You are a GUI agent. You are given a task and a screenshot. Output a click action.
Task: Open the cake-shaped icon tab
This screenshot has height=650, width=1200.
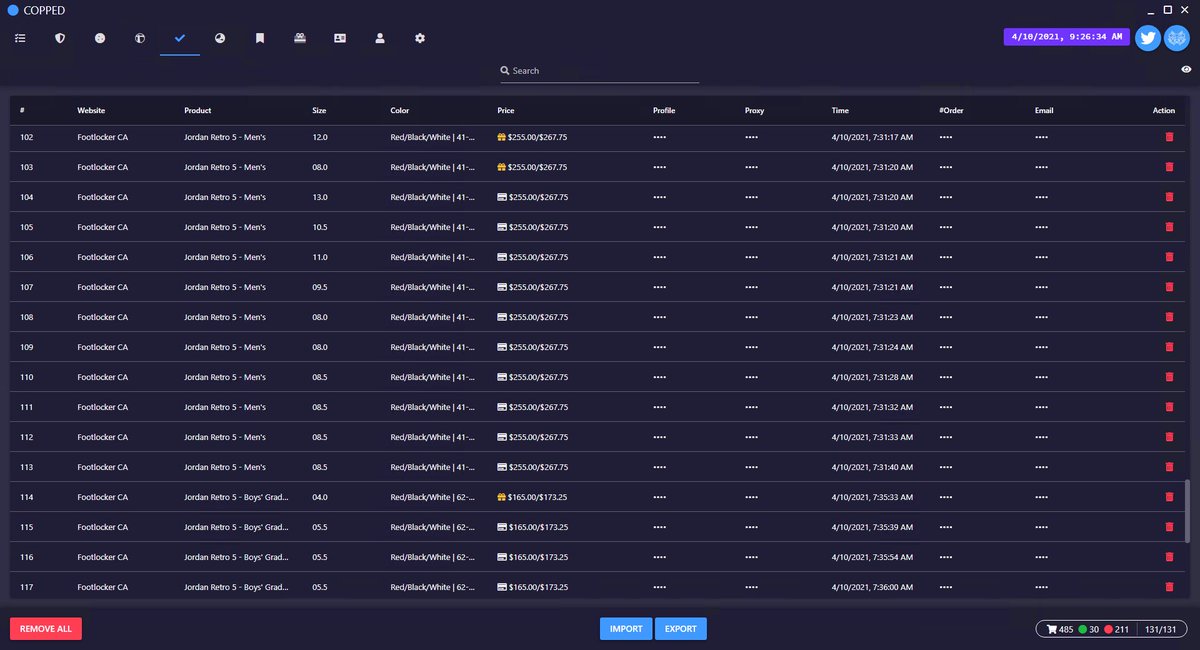(300, 38)
